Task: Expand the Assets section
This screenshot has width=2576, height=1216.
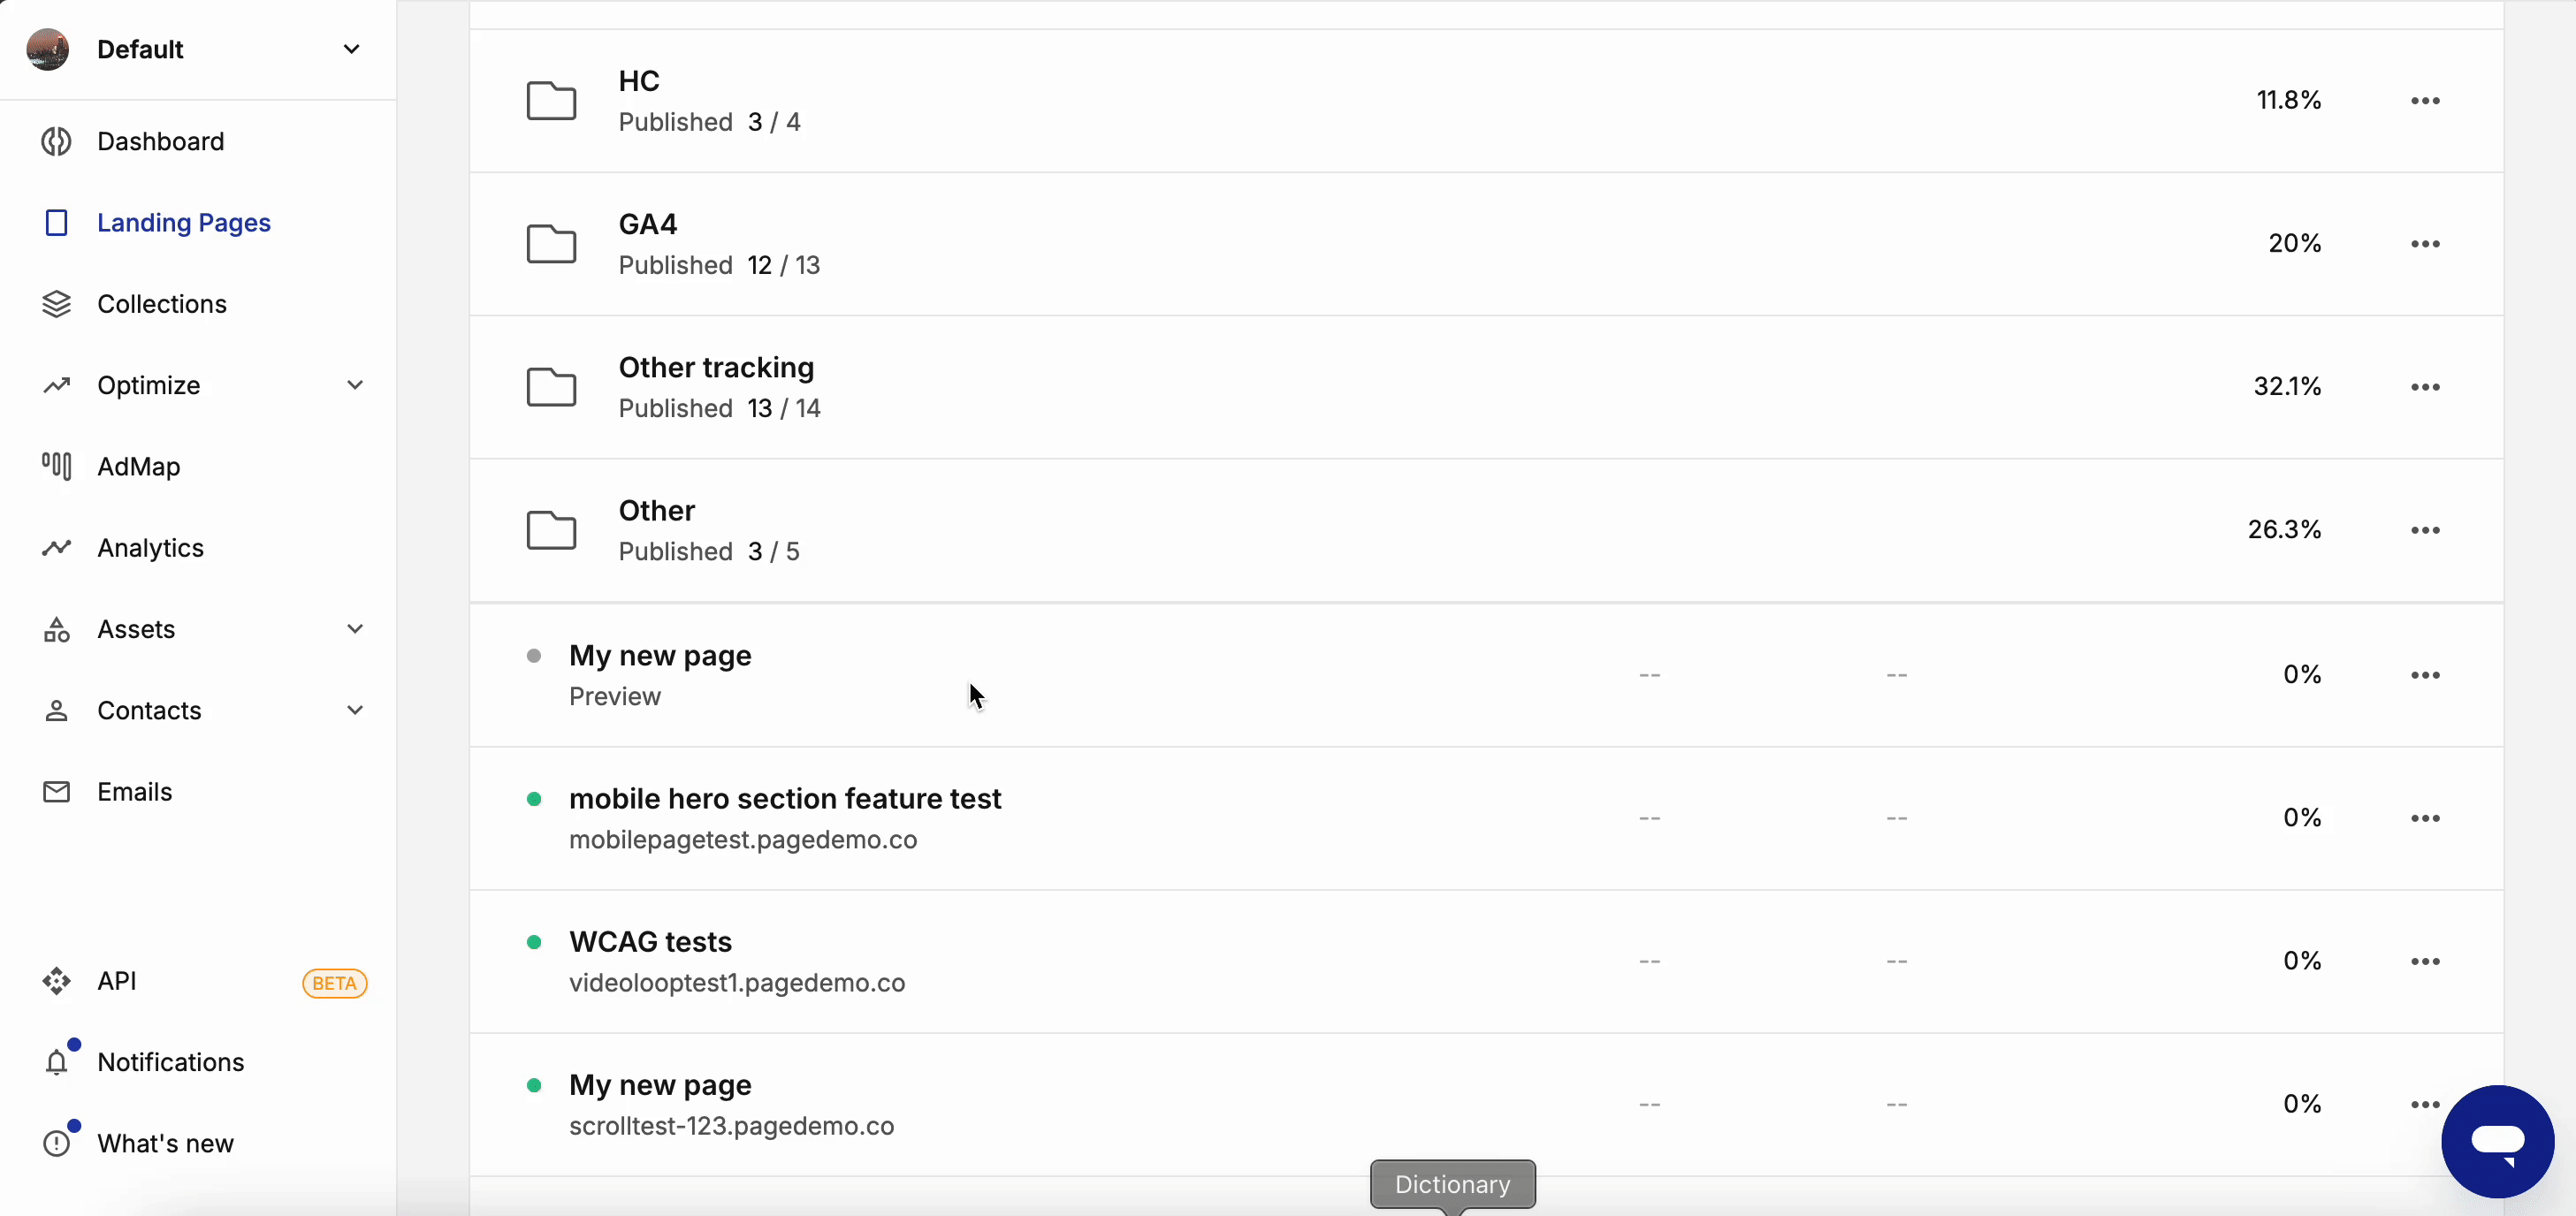Action: click(355, 629)
